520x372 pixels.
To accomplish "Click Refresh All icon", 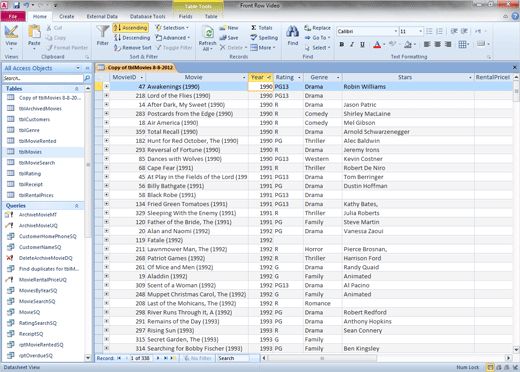I will [x=208, y=37].
